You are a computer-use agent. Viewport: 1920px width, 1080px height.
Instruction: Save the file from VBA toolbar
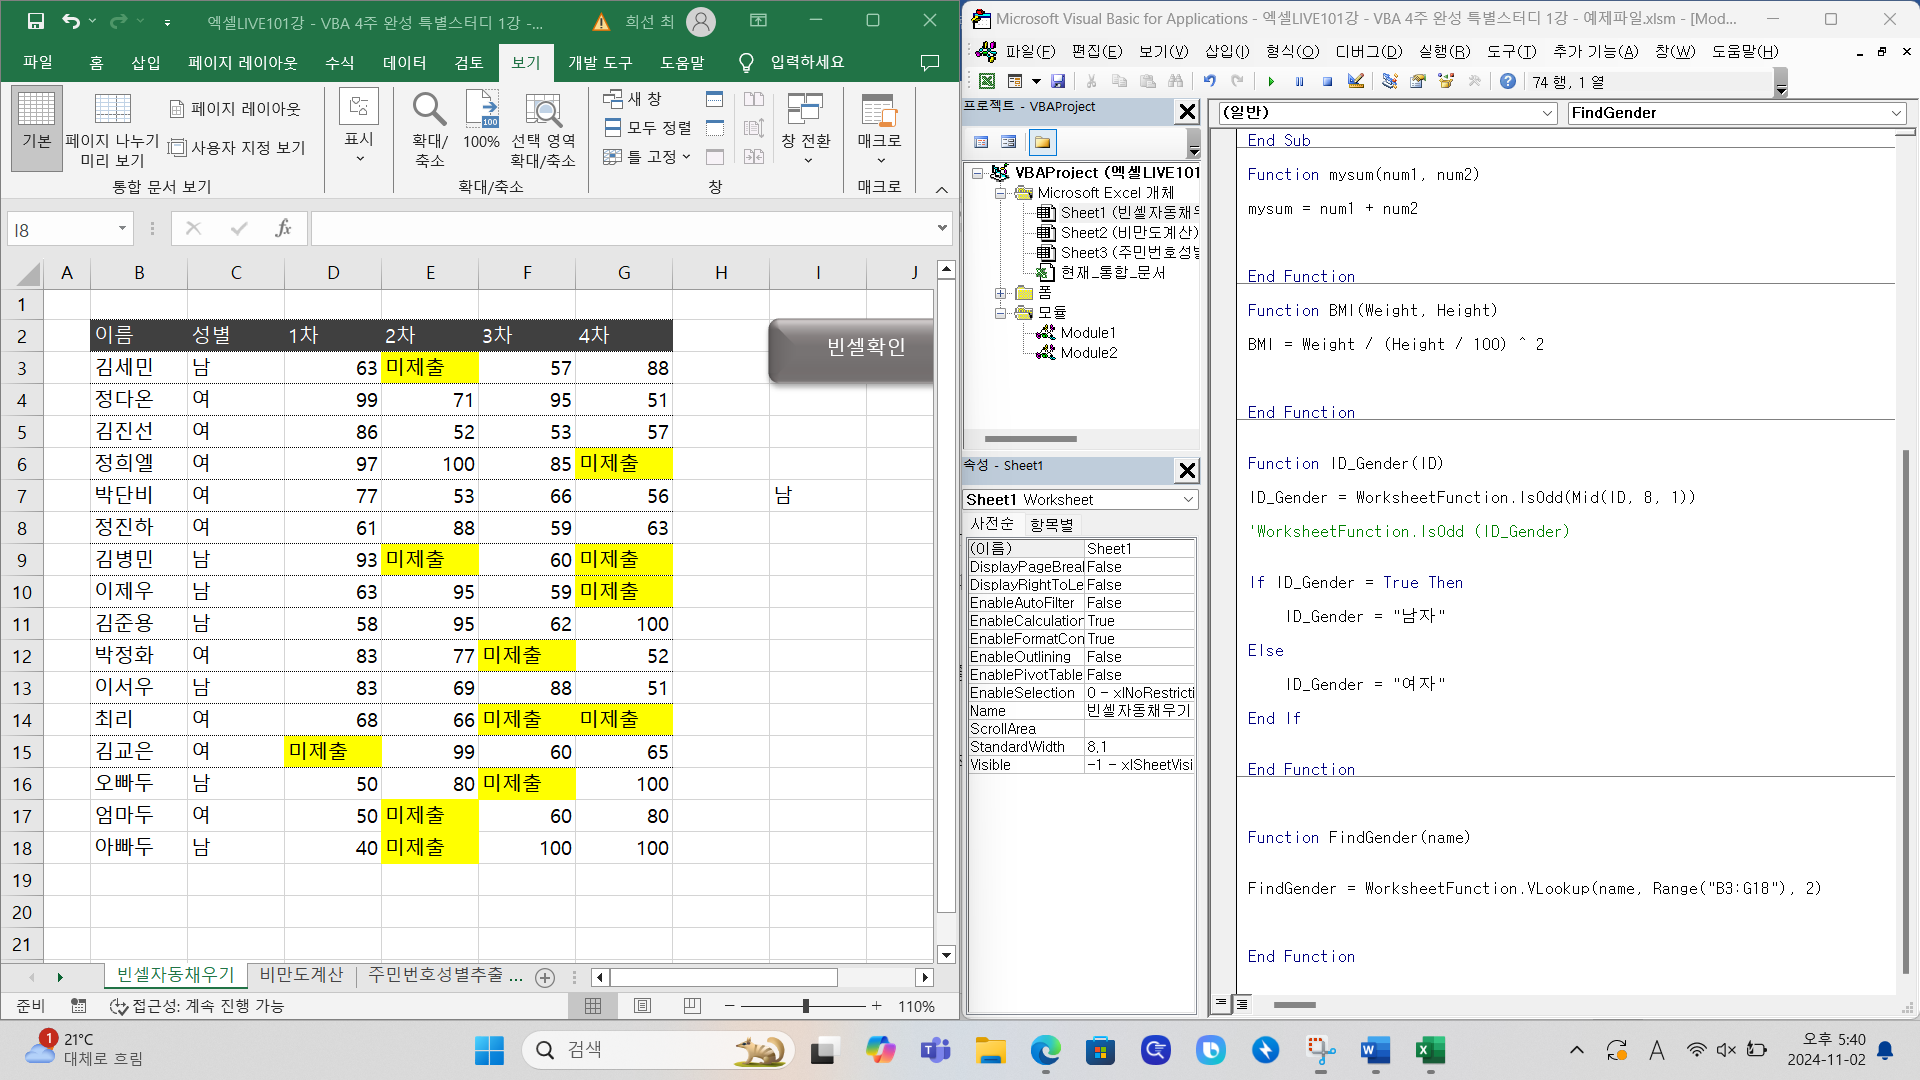pos(1058,82)
